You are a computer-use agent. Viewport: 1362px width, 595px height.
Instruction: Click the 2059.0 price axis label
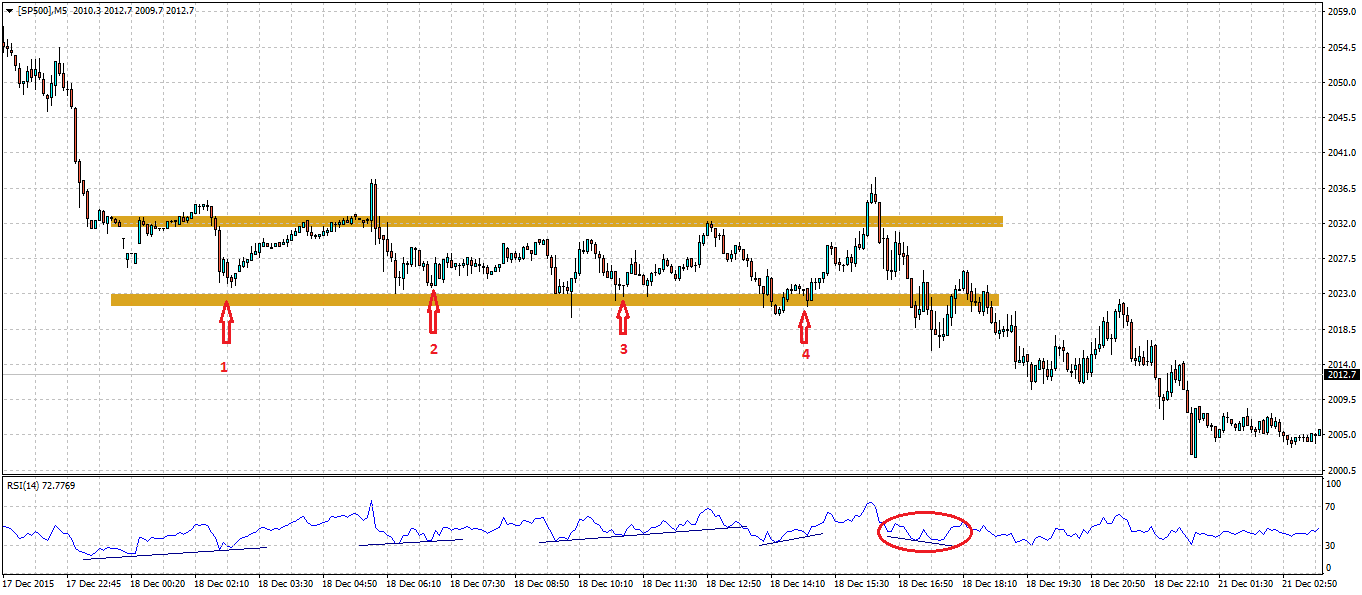coord(1340,12)
